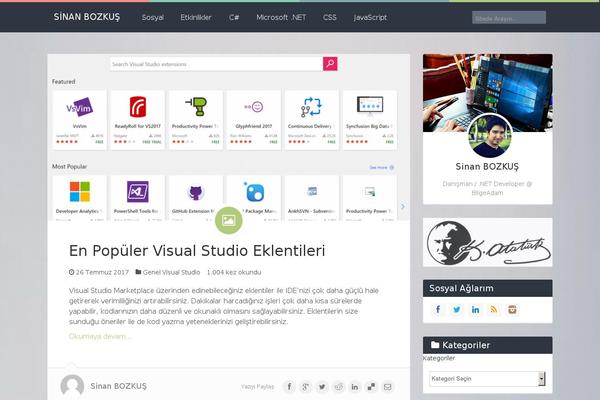Click the Sinan BOZKUŞ sidebar profile name
This screenshot has height=400, width=600.
[487, 167]
